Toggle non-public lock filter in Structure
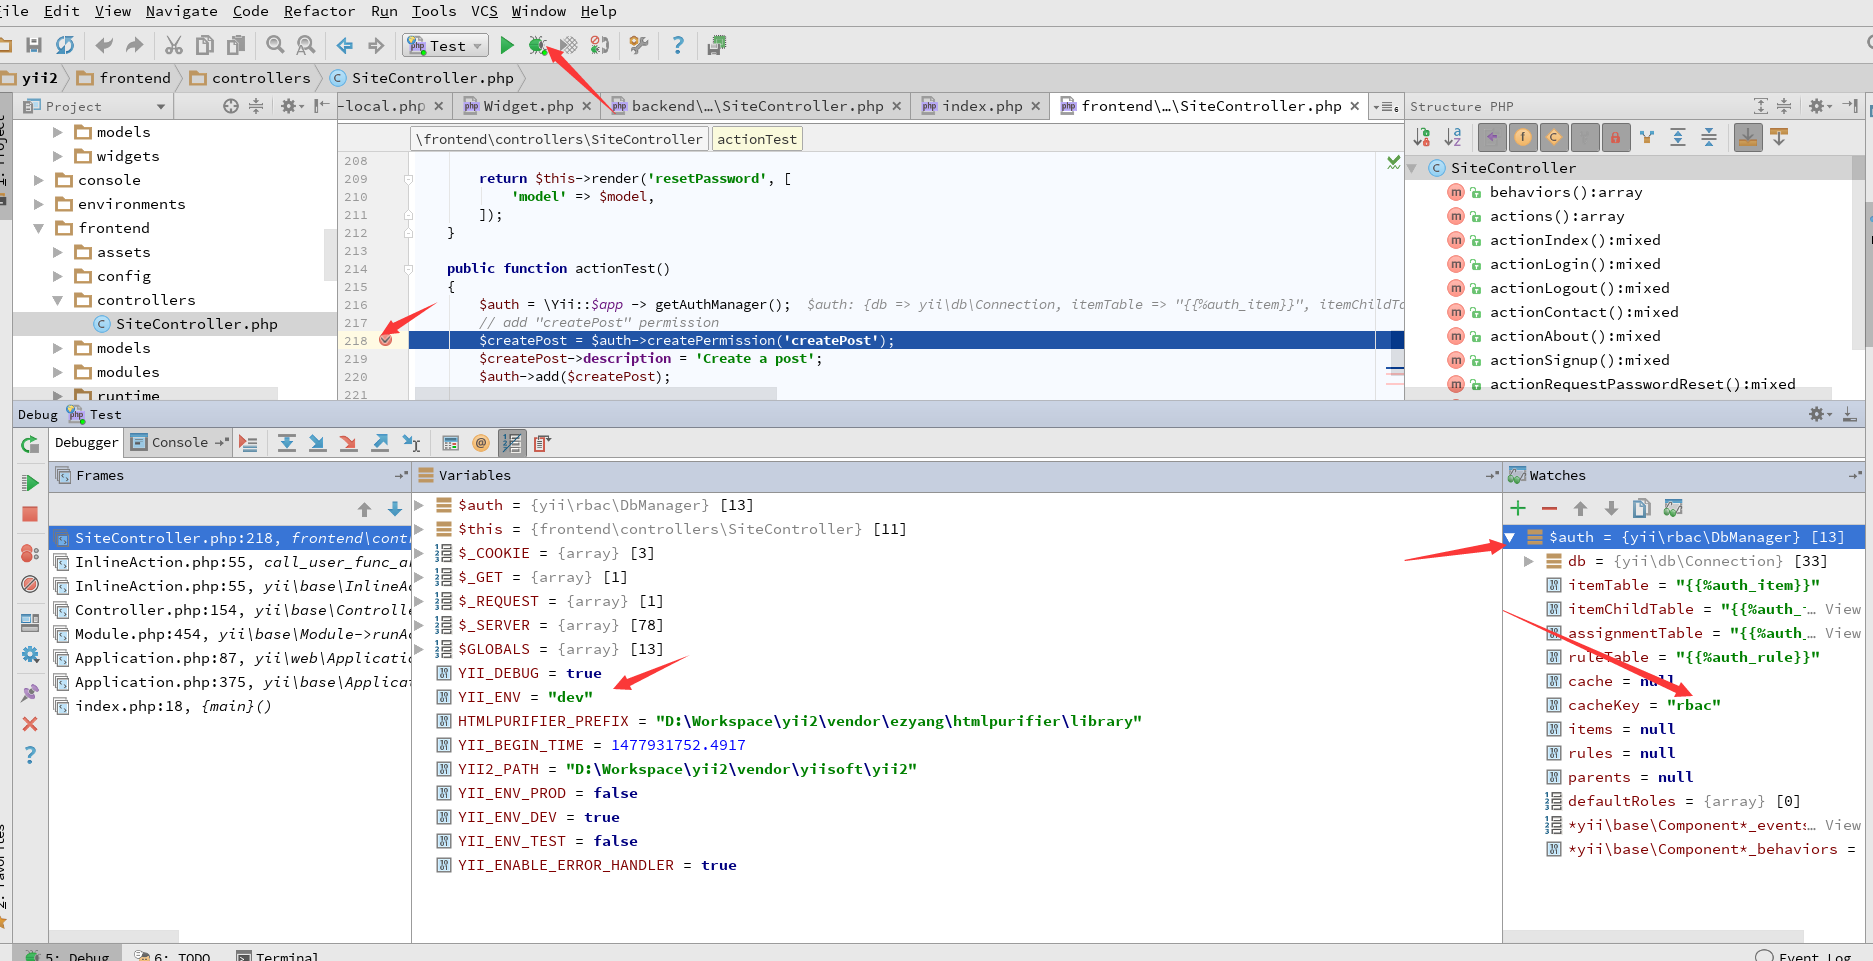 point(1615,137)
